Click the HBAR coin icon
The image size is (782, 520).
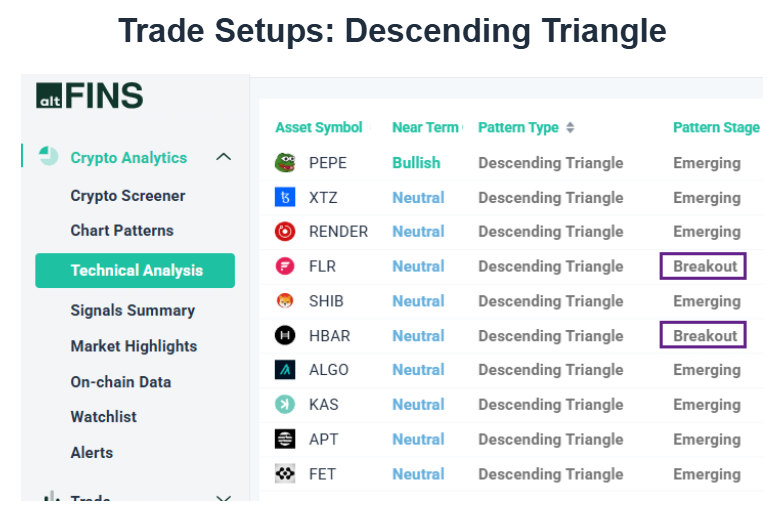(x=285, y=336)
